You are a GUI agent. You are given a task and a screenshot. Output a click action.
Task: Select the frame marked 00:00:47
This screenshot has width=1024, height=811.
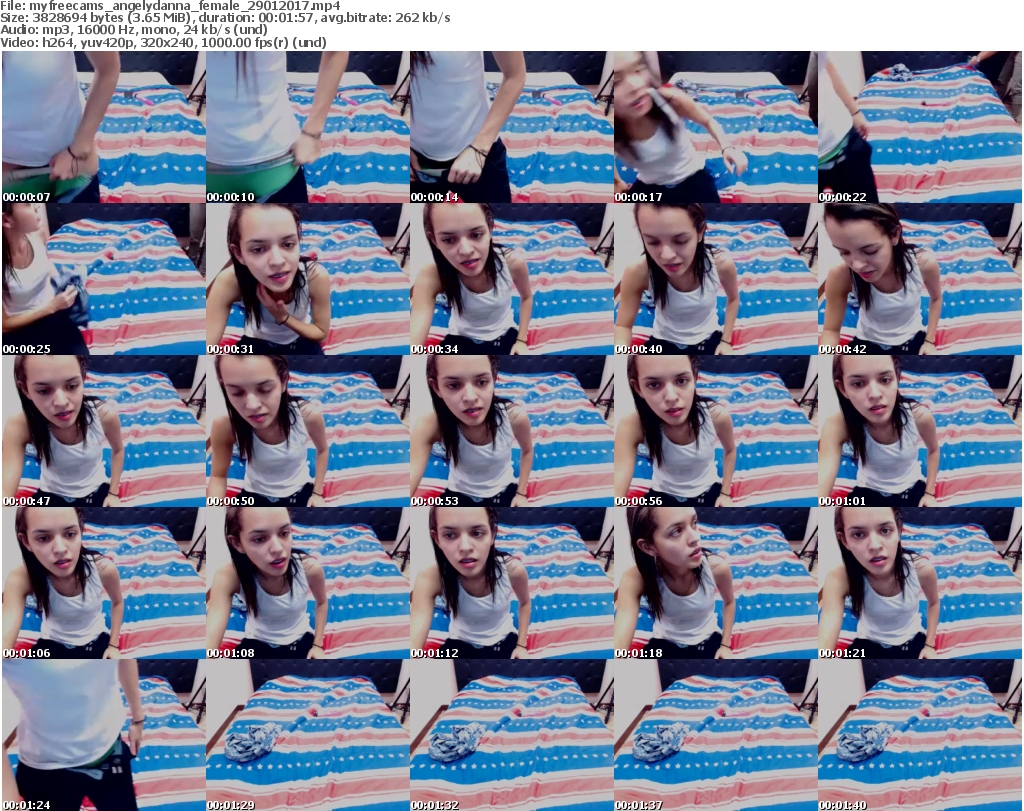point(103,431)
